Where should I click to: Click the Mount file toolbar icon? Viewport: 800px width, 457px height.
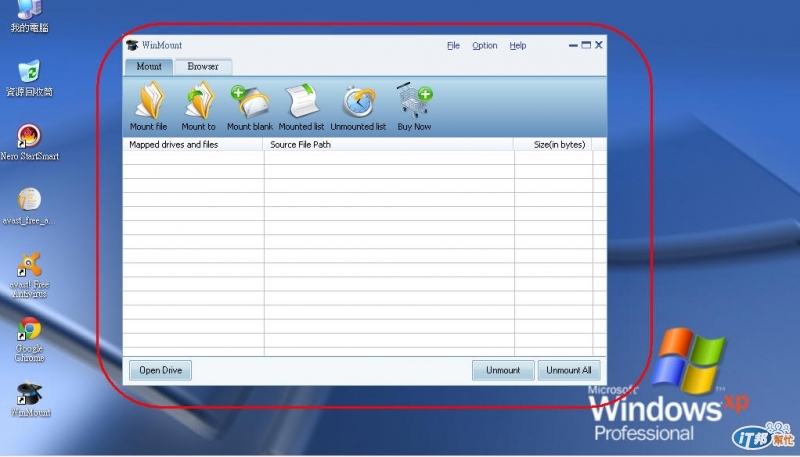click(x=149, y=100)
